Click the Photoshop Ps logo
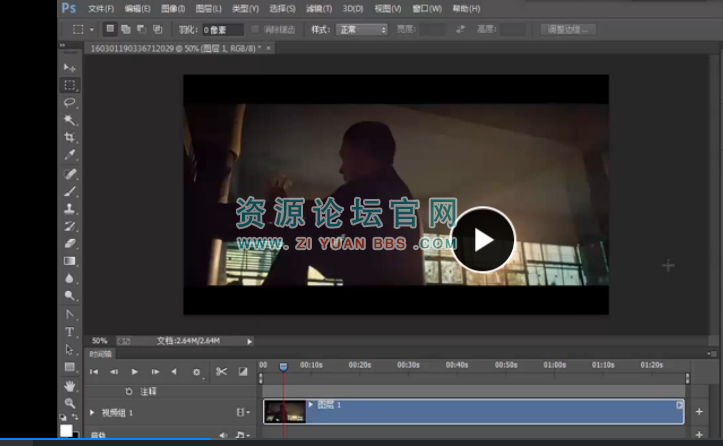Viewport: 723px width, 446px height. 68,8
